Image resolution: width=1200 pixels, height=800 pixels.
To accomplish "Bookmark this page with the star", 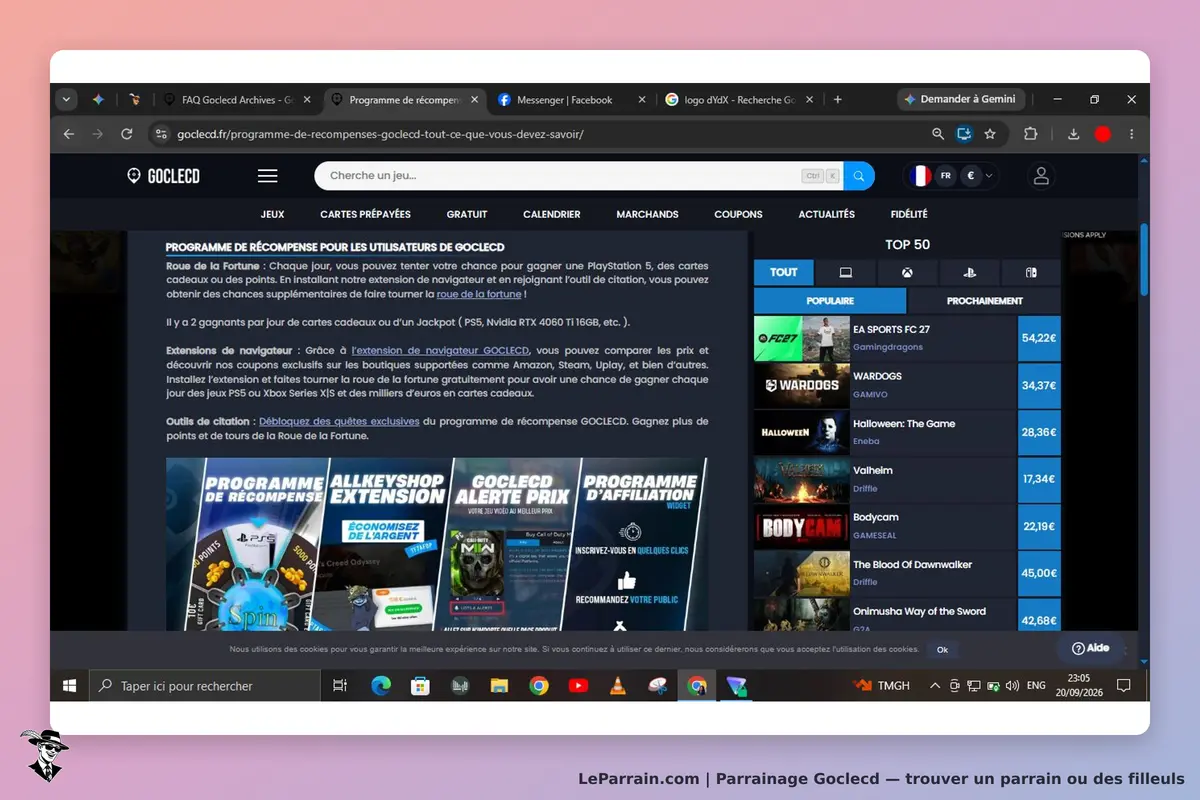I will [x=990, y=134].
